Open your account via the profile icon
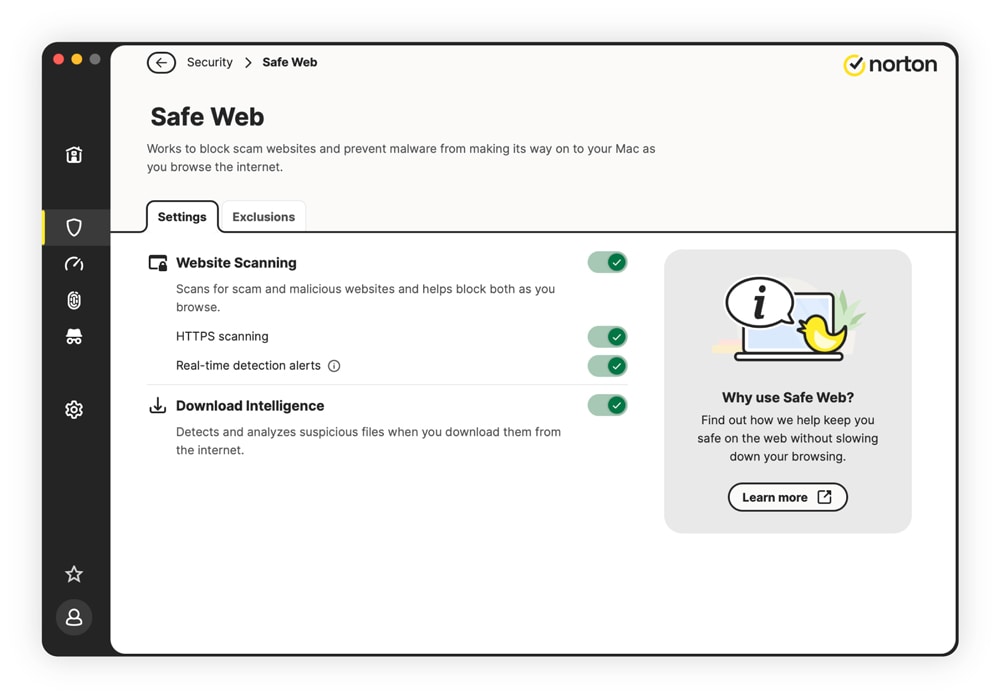This screenshot has width=1000, height=698. click(x=74, y=617)
